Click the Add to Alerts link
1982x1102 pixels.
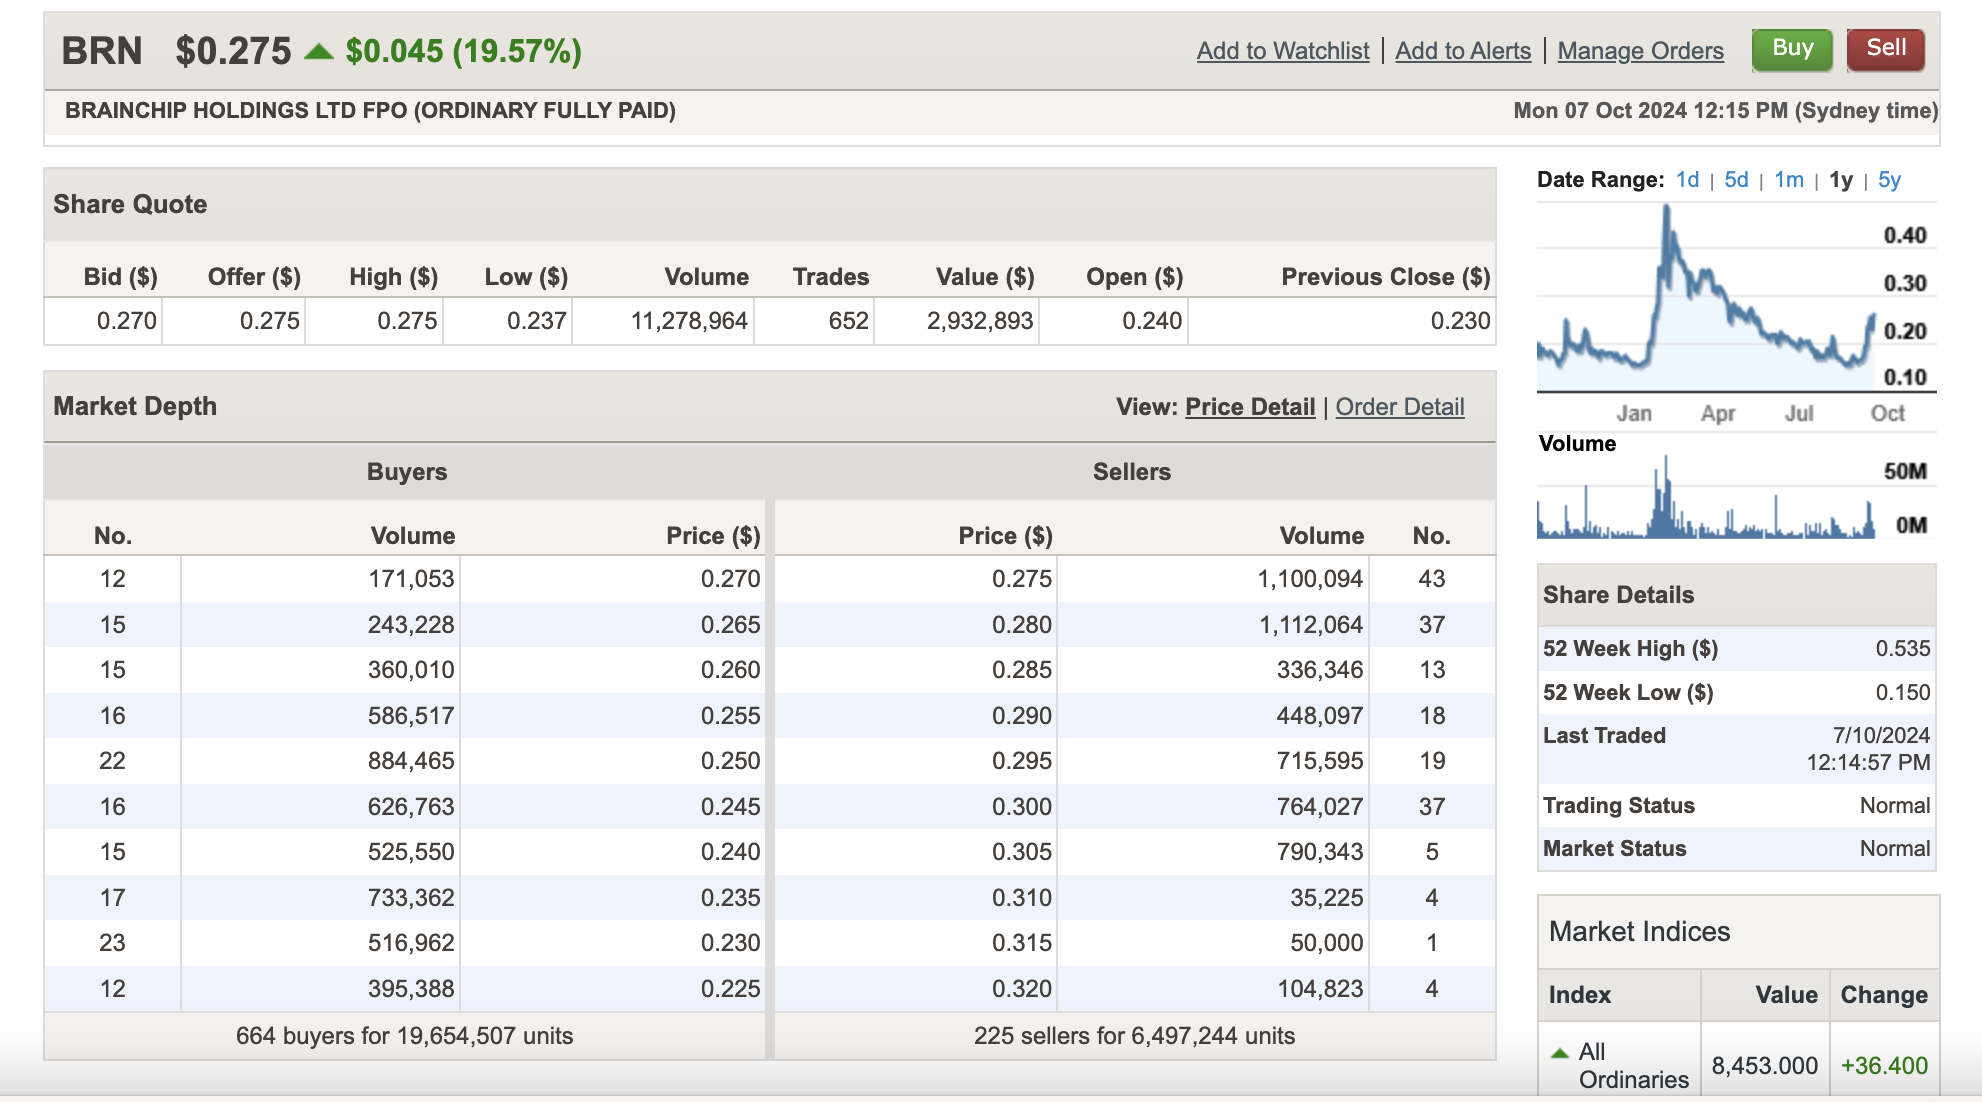1463,51
